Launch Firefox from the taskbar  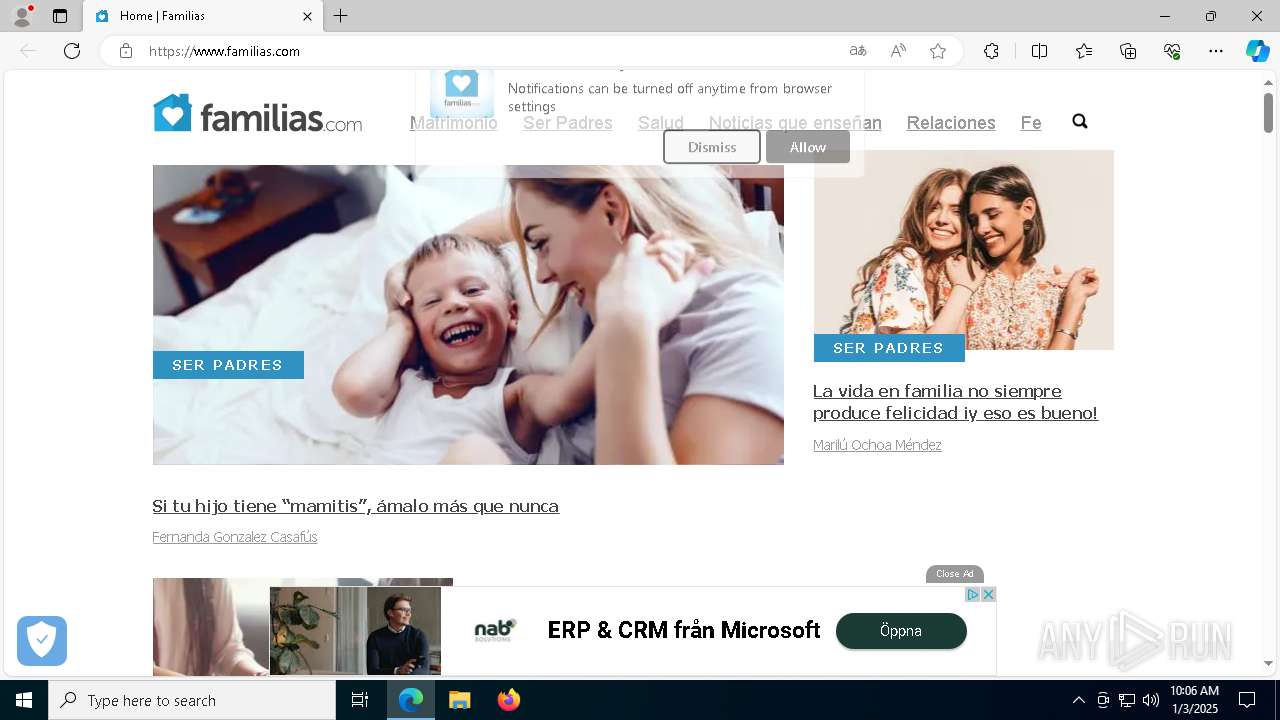click(508, 700)
